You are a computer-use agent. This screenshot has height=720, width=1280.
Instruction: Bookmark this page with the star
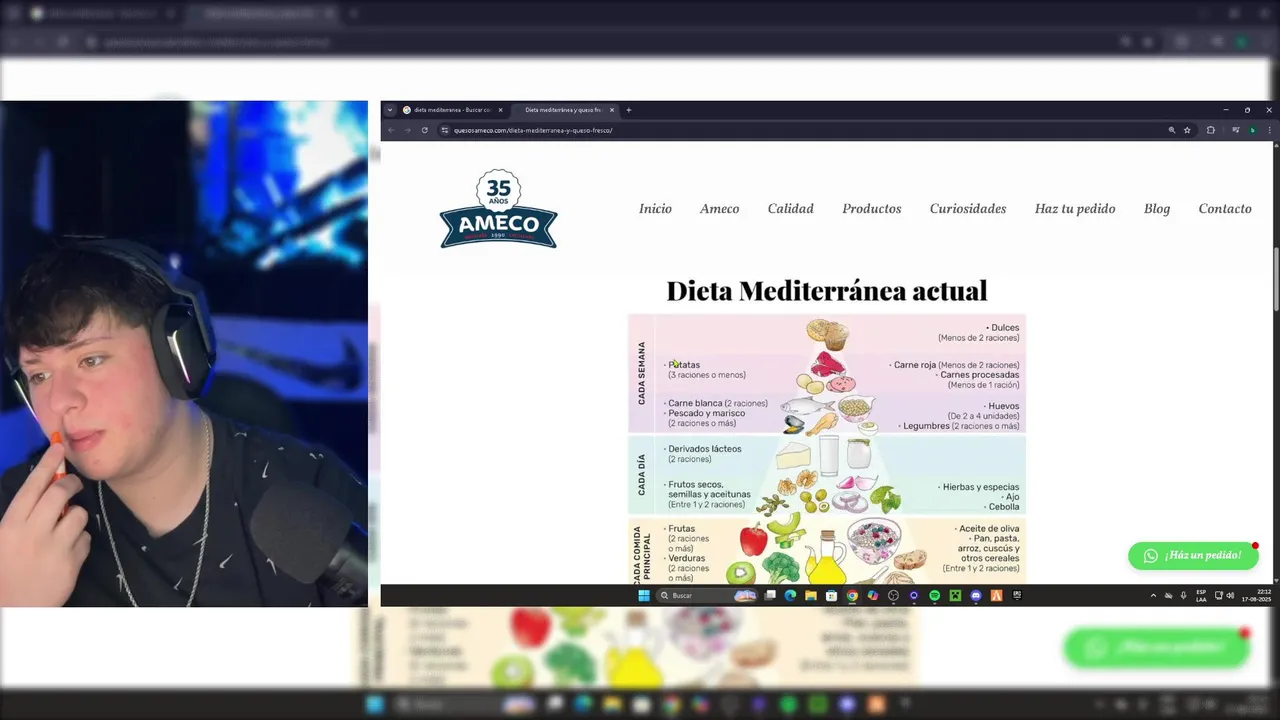1187,130
